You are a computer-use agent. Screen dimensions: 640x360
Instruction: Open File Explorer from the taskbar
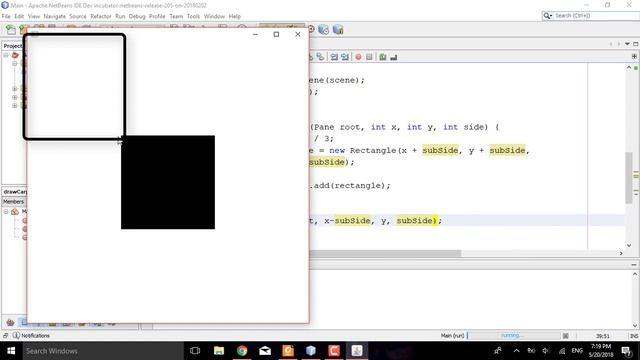pyautogui.click(x=219, y=351)
